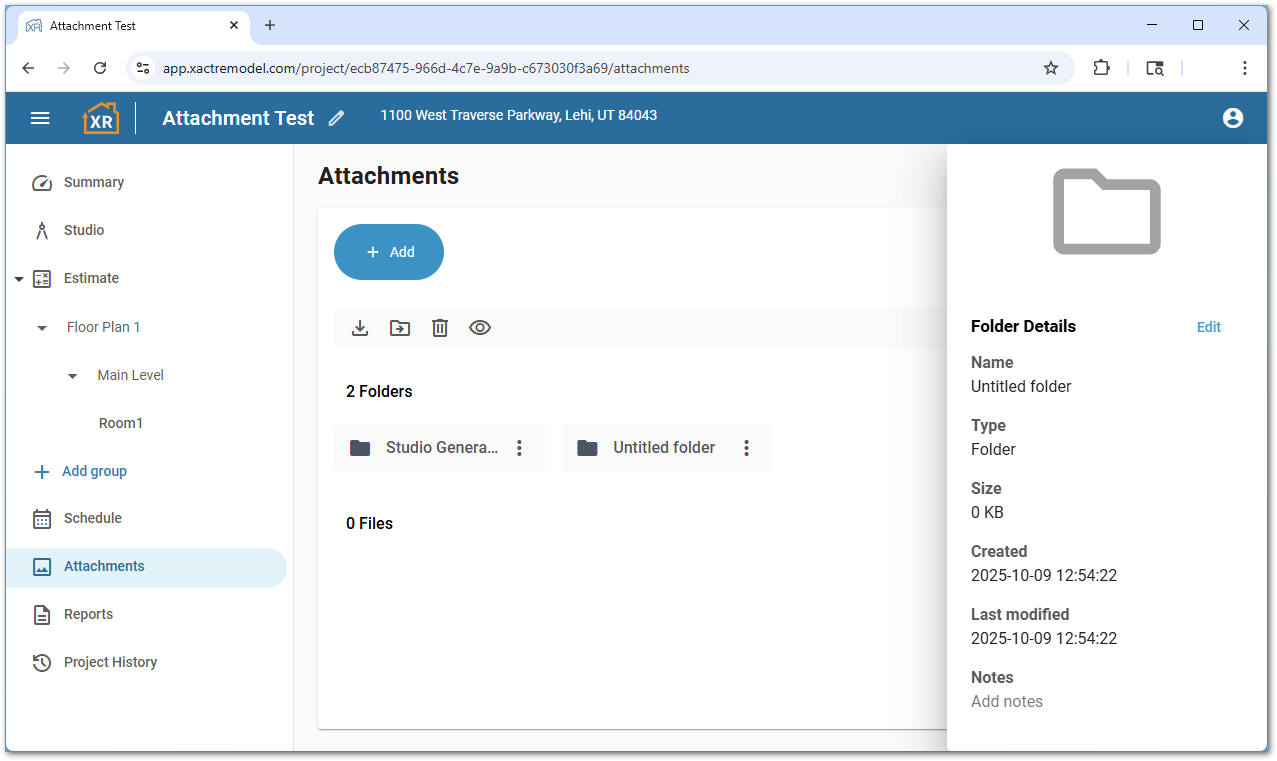
Task: Open Untitled folder three-dot options menu
Action: [746, 448]
